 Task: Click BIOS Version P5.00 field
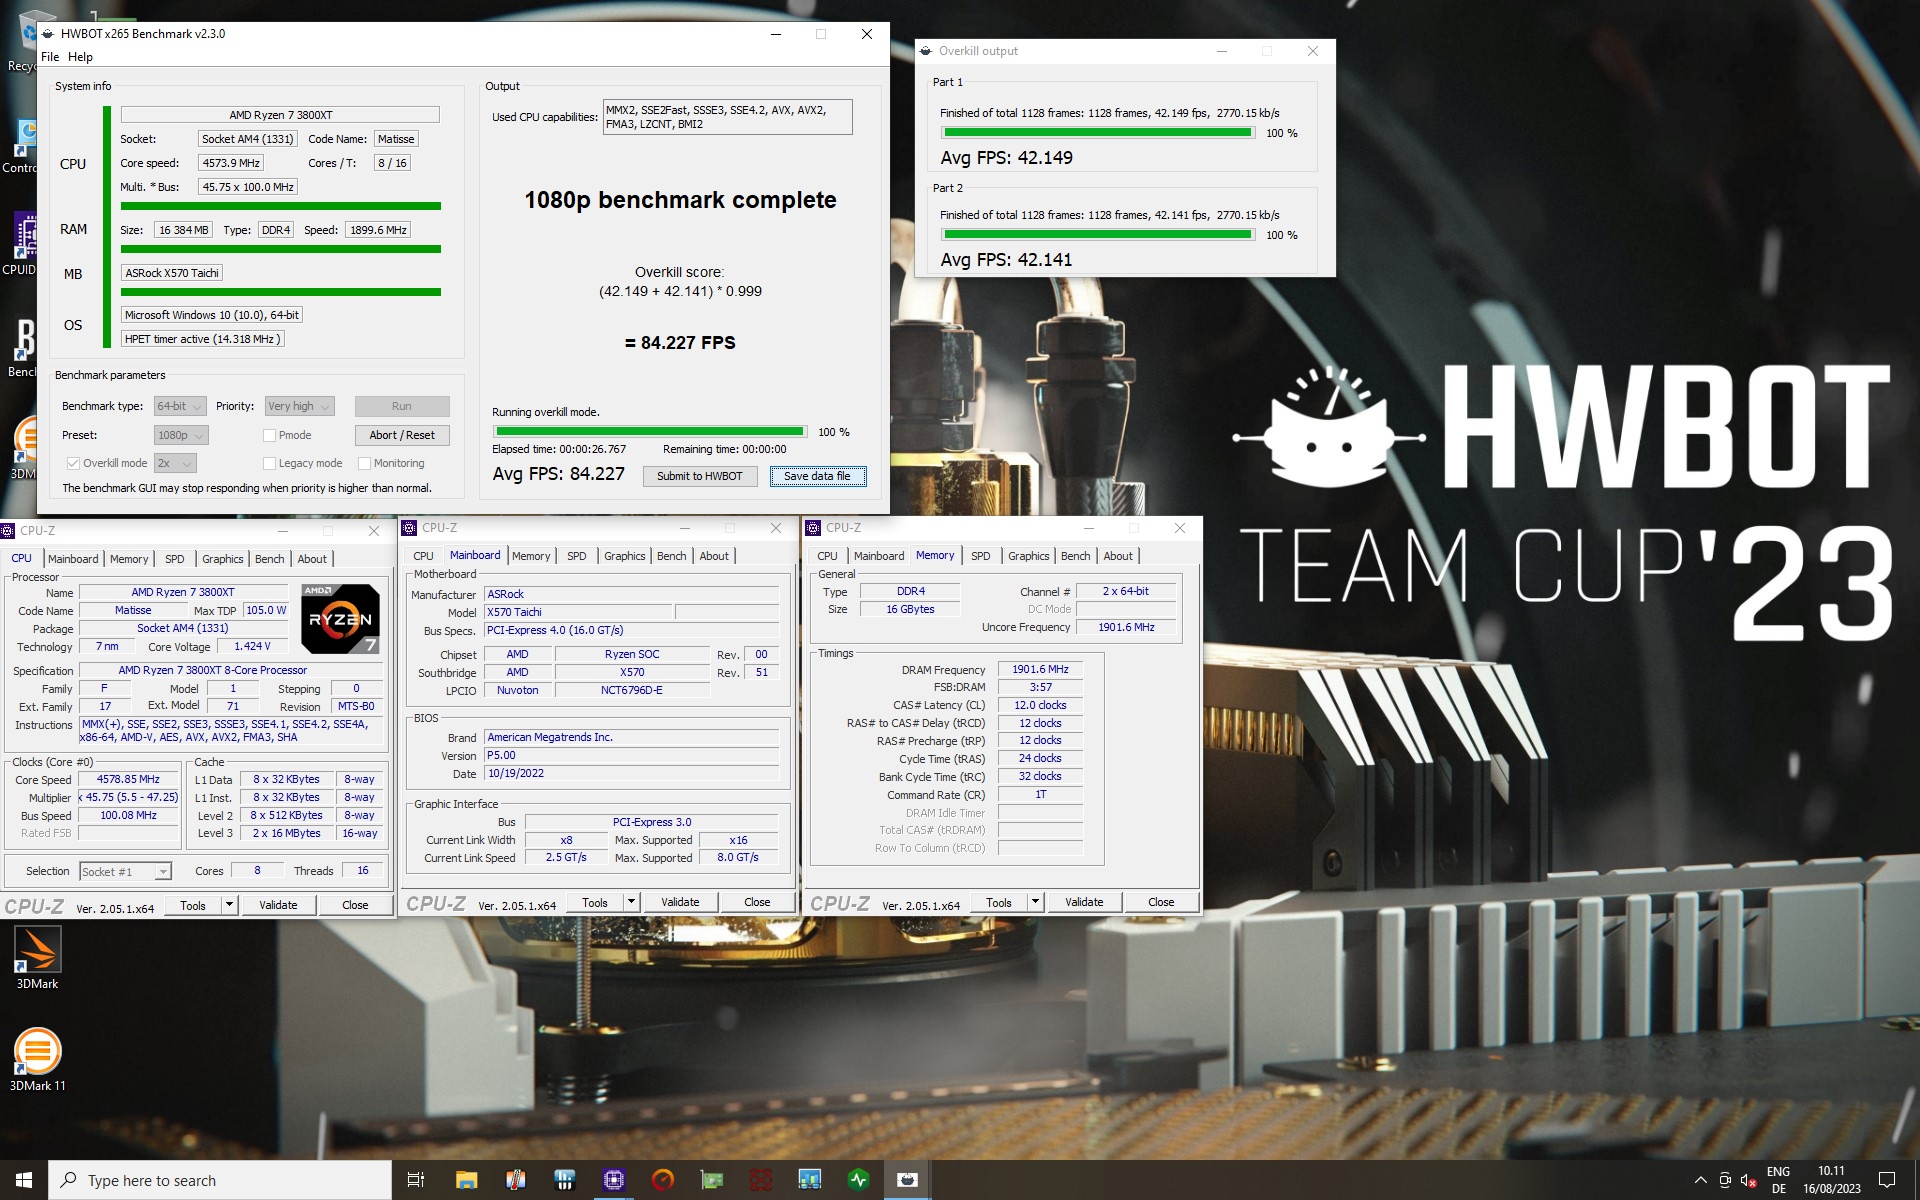[x=631, y=755]
